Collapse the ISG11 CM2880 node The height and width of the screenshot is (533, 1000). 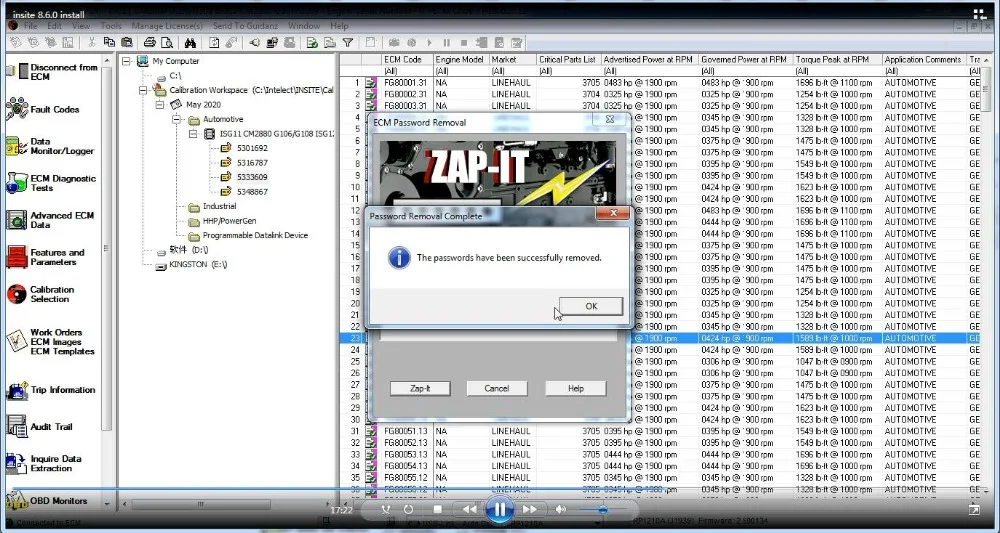pyautogui.click(x=193, y=134)
